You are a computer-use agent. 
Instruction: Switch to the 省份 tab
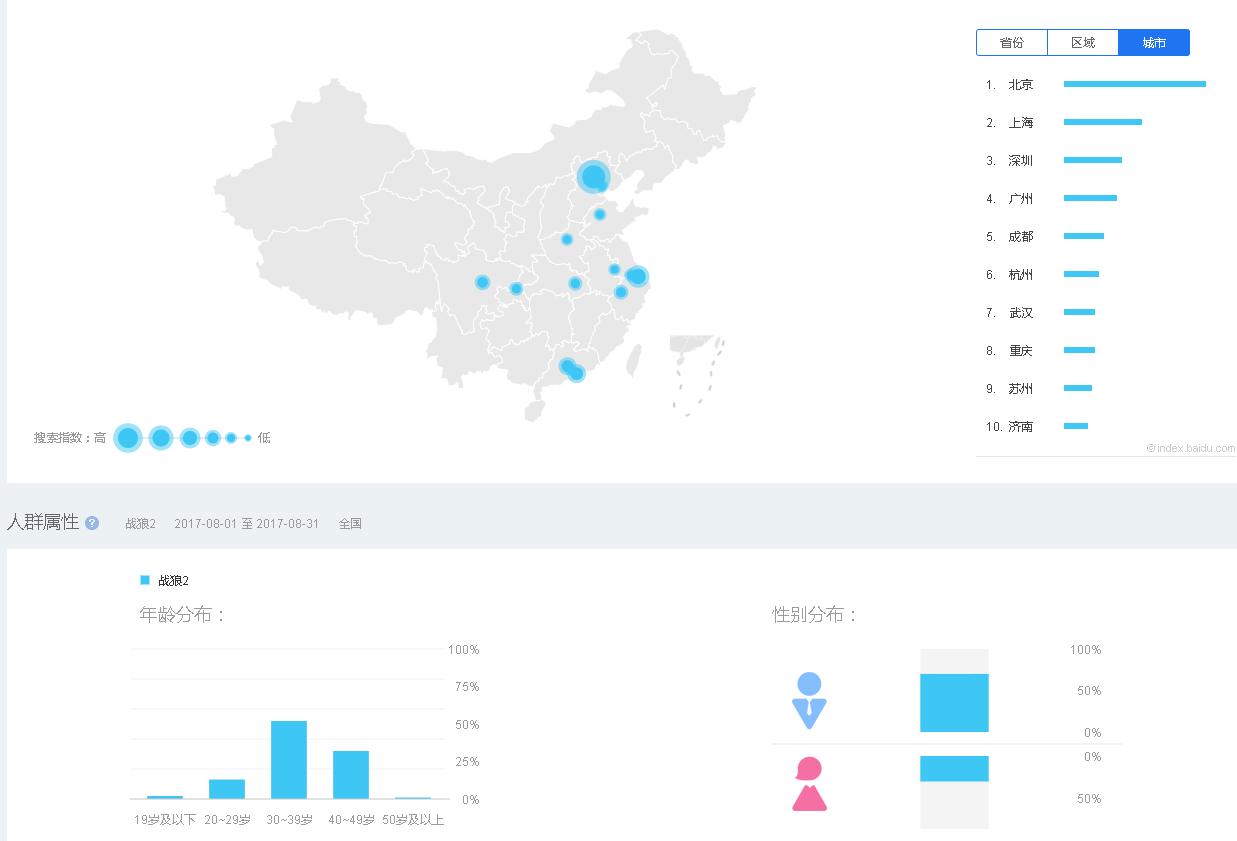click(x=1011, y=42)
